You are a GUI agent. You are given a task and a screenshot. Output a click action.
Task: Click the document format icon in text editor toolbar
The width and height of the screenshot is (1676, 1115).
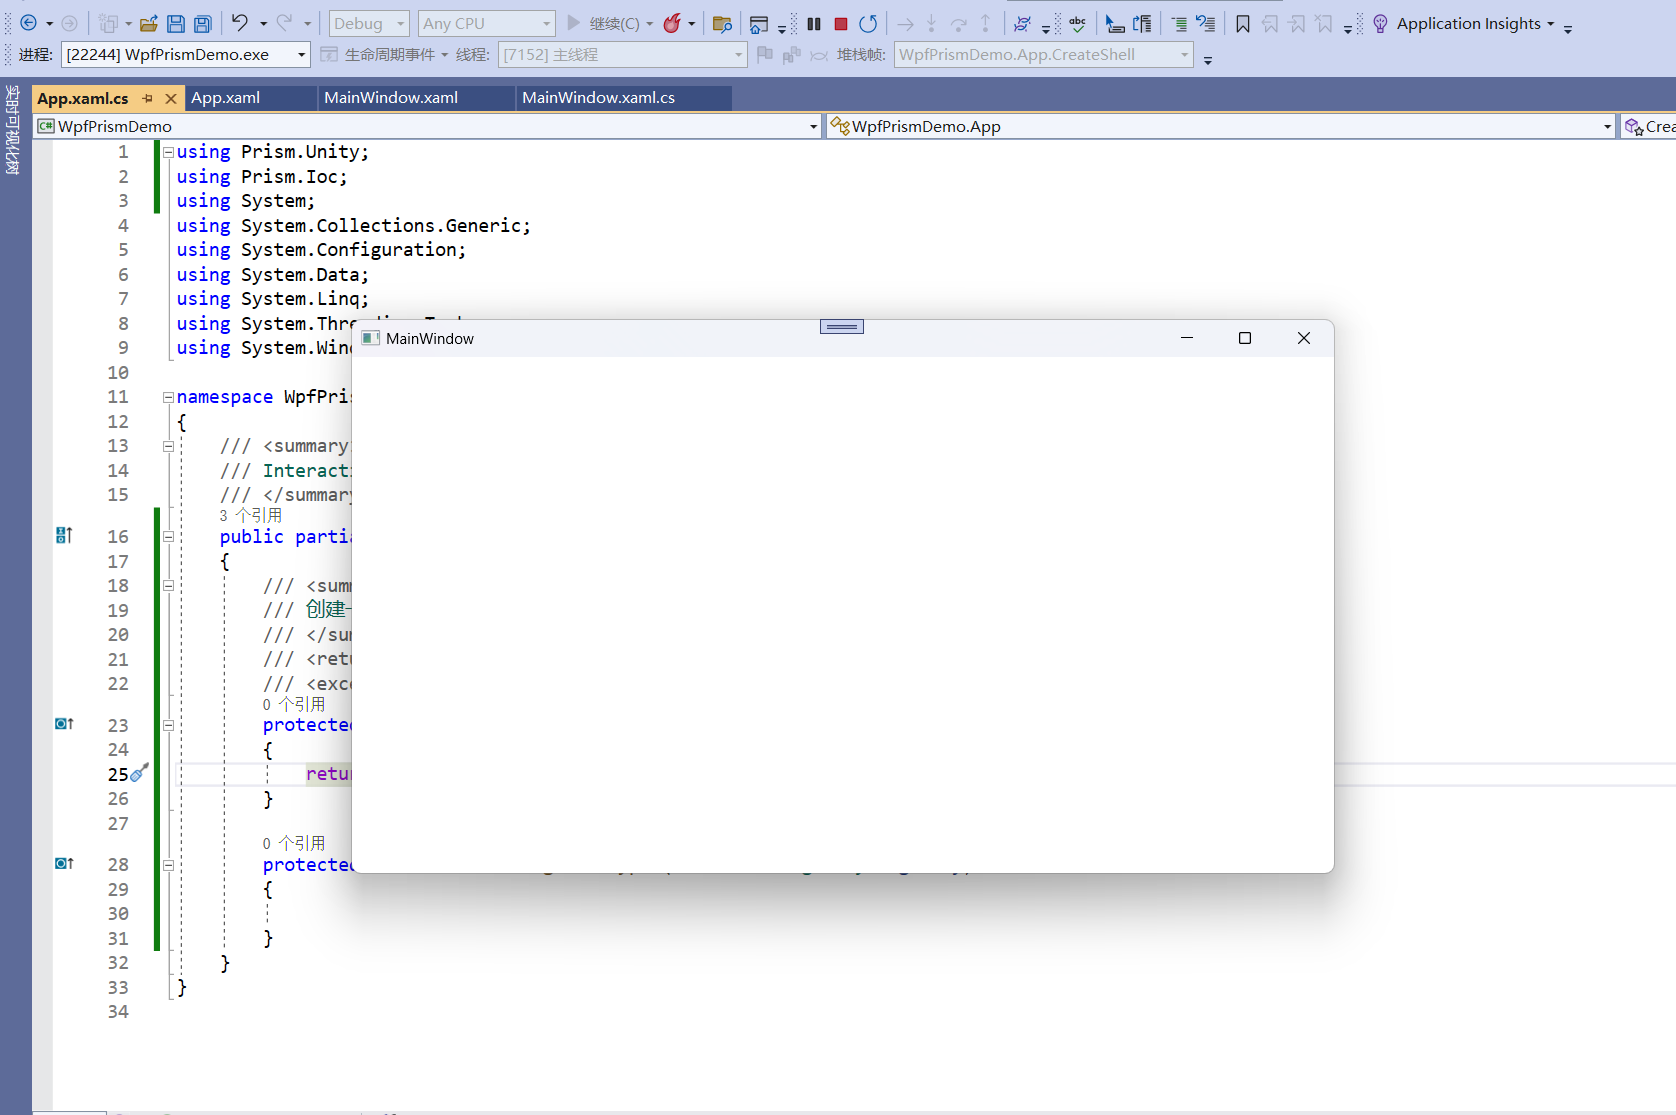1142,24
